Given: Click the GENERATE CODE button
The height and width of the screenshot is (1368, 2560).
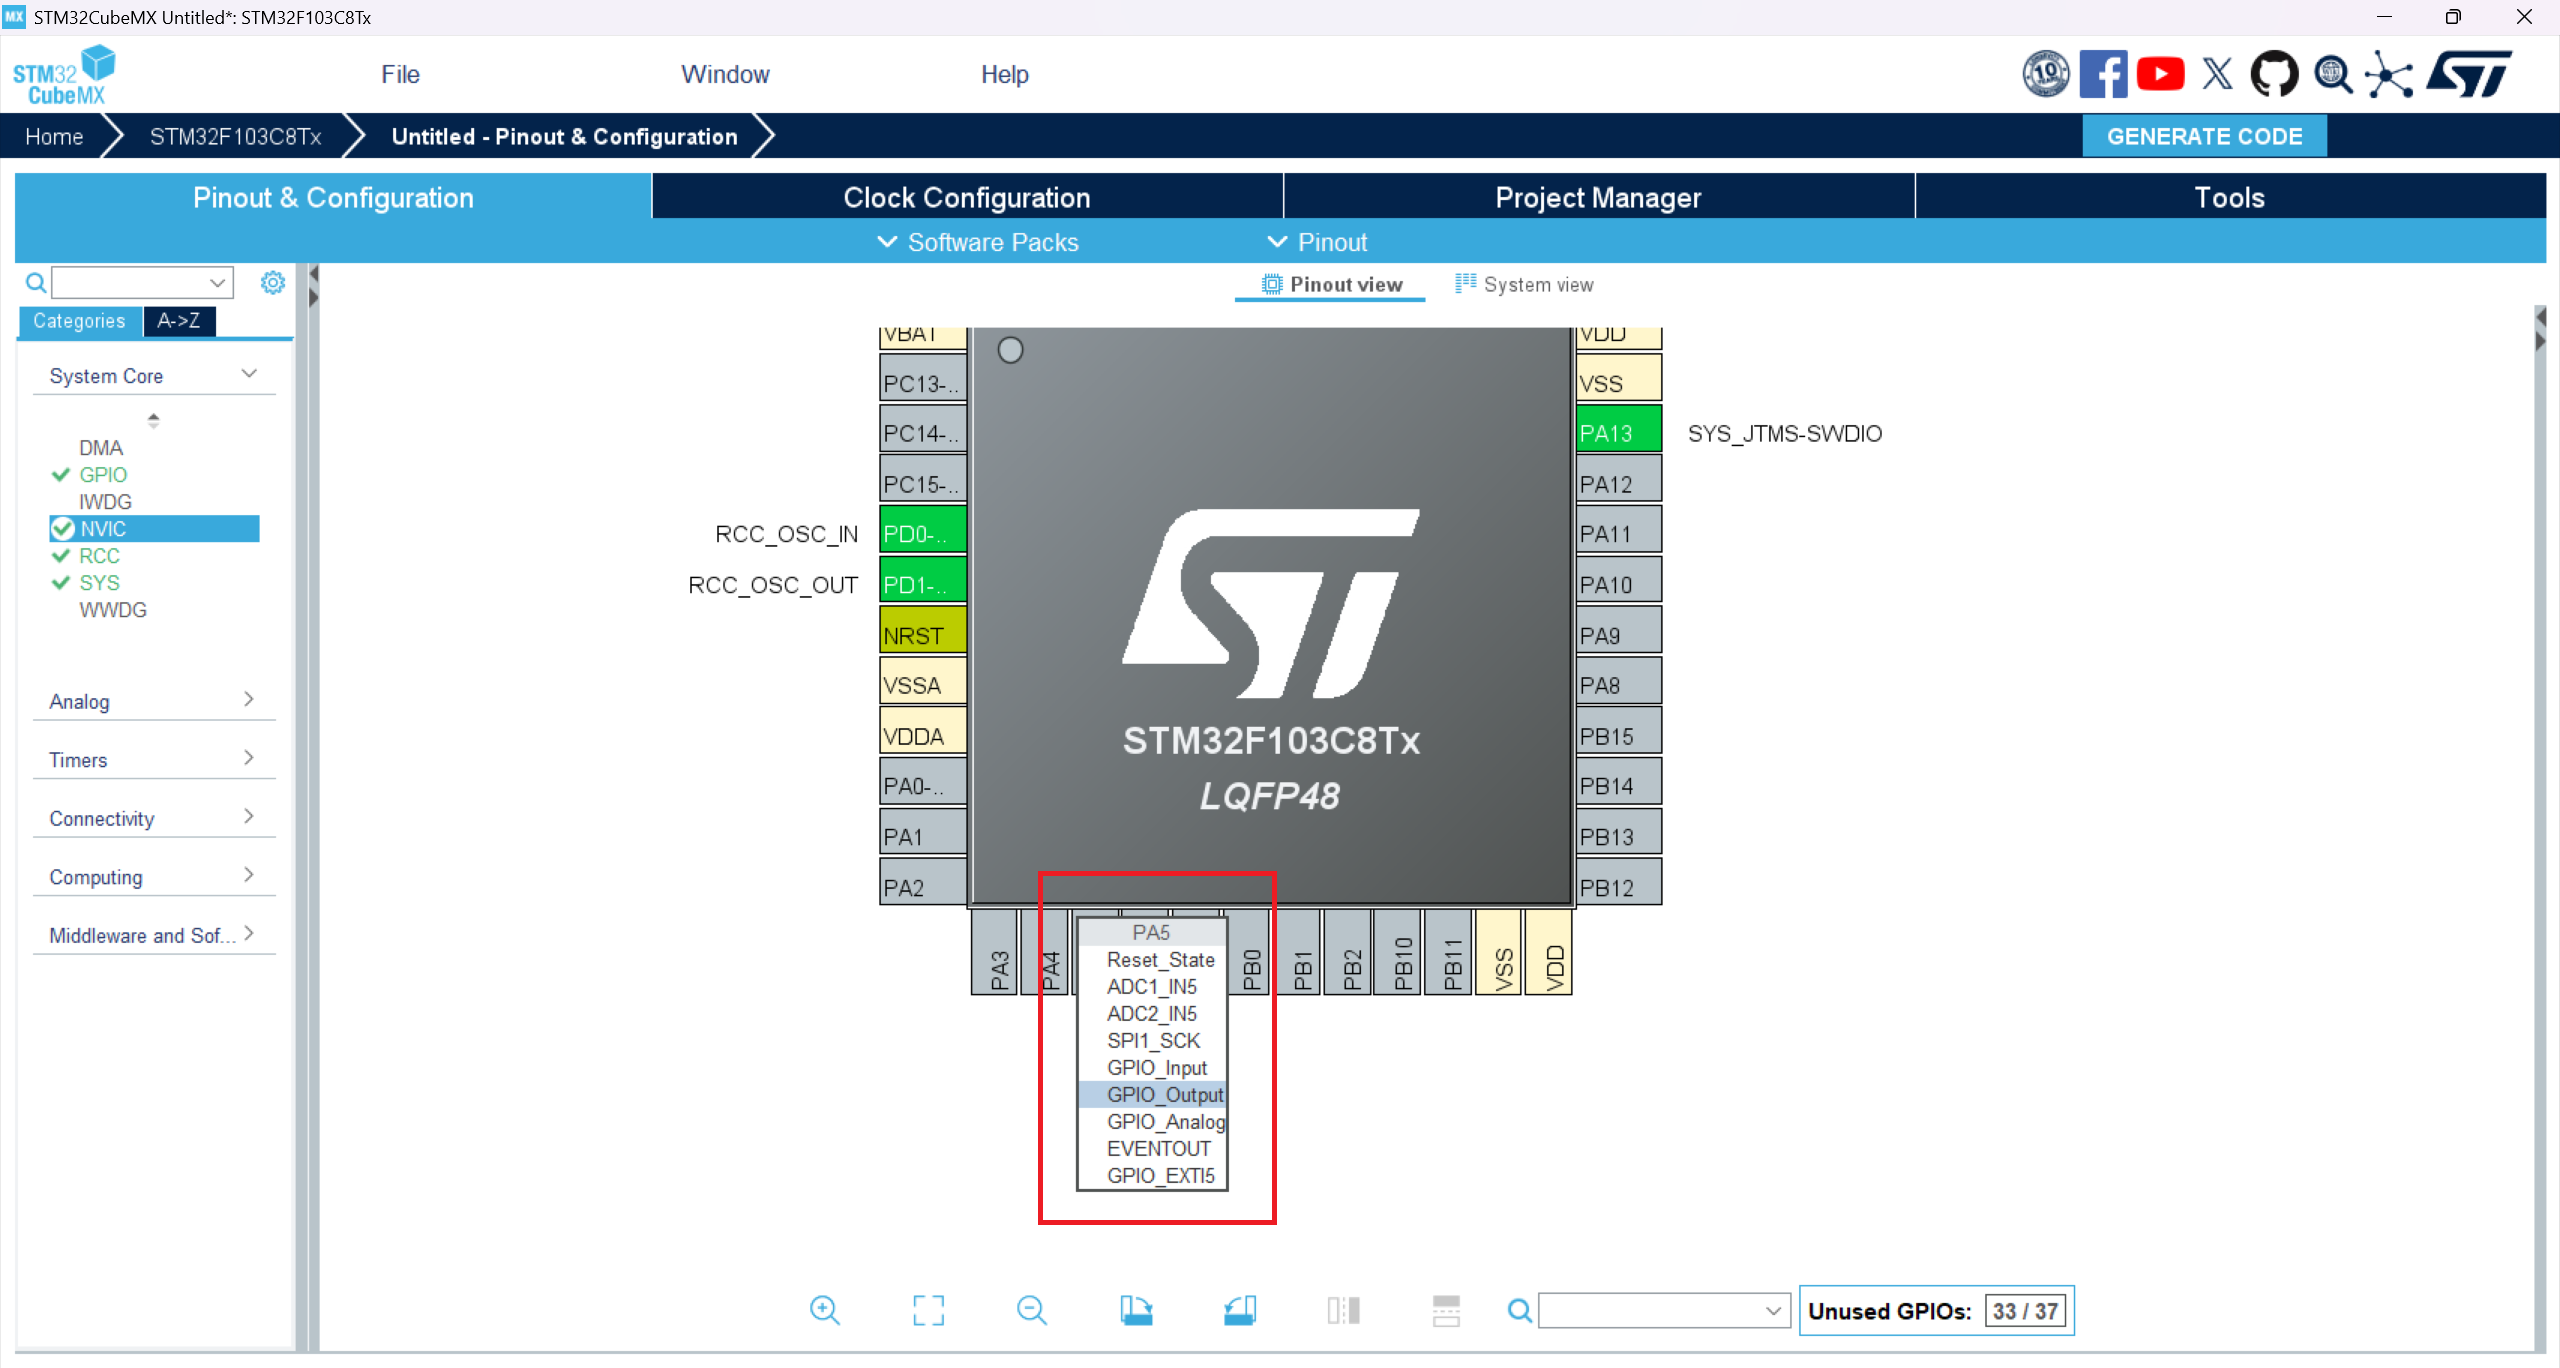Looking at the screenshot, I should pos(2204,137).
